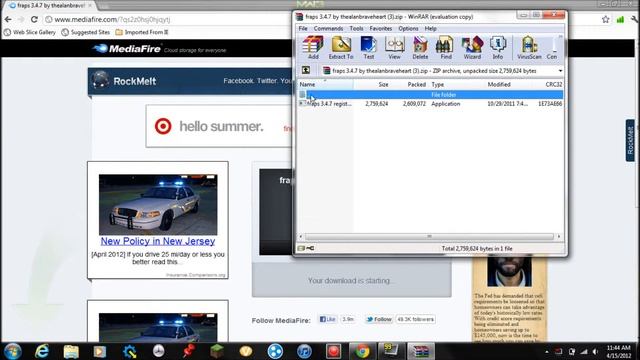Open the Find tool with binoculars
This screenshot has height=360, width=640.
click(445, 47)
